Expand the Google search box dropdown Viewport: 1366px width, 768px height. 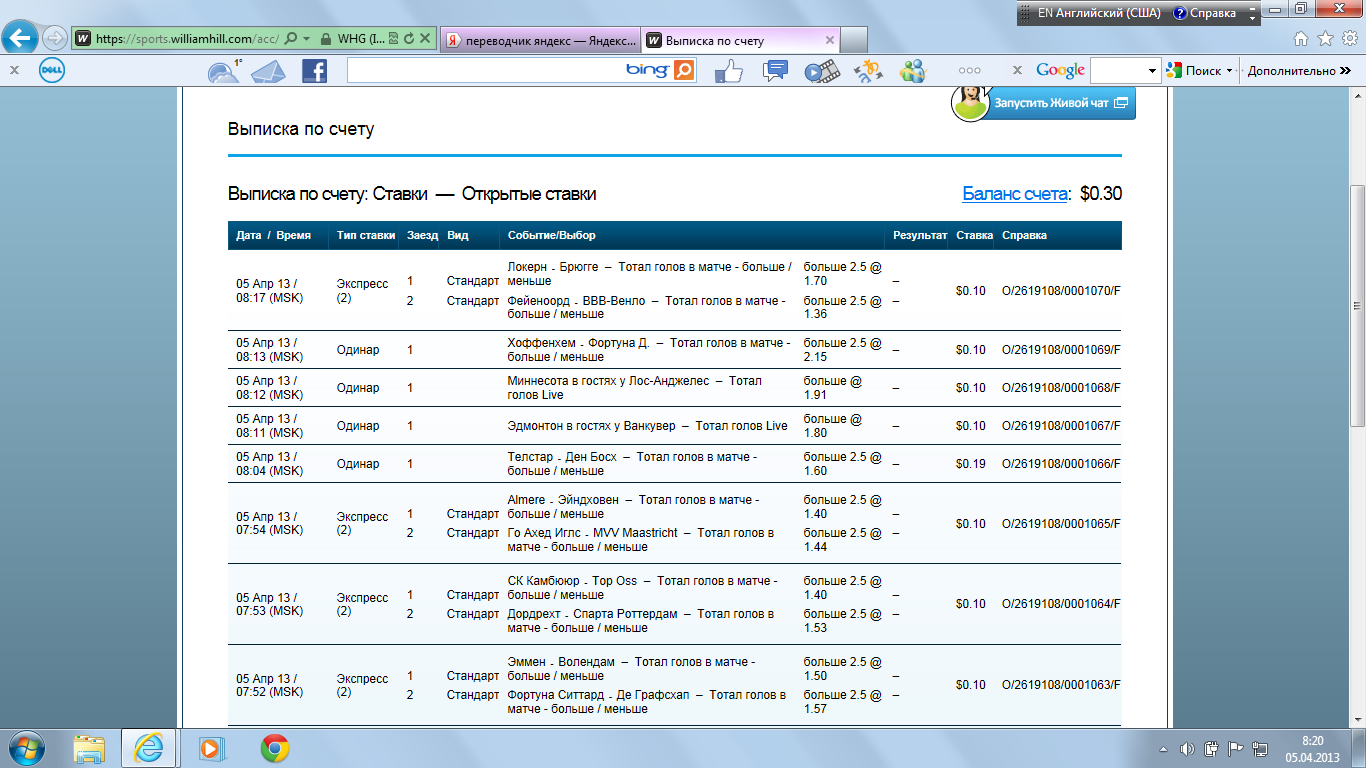(x=1153, y=71)
